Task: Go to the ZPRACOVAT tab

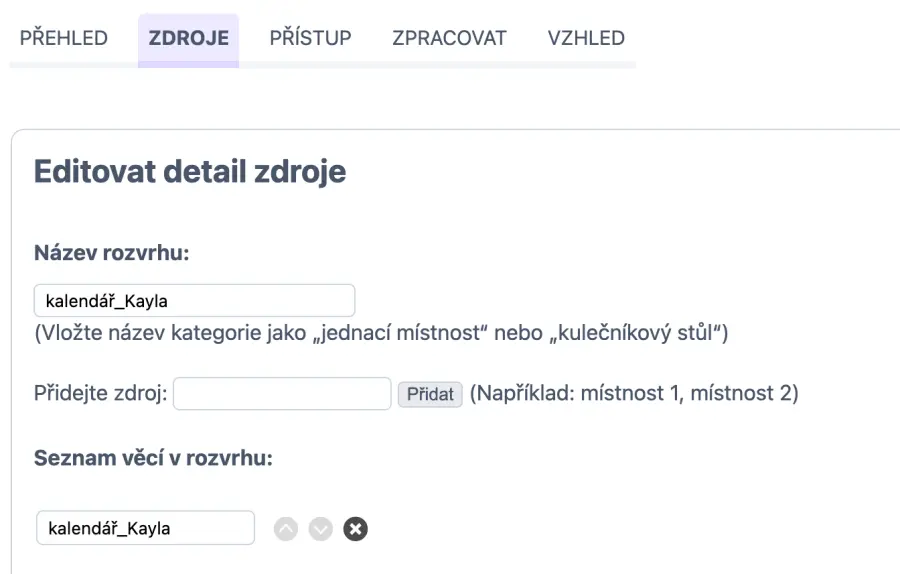Action: [x=449, y=38]
